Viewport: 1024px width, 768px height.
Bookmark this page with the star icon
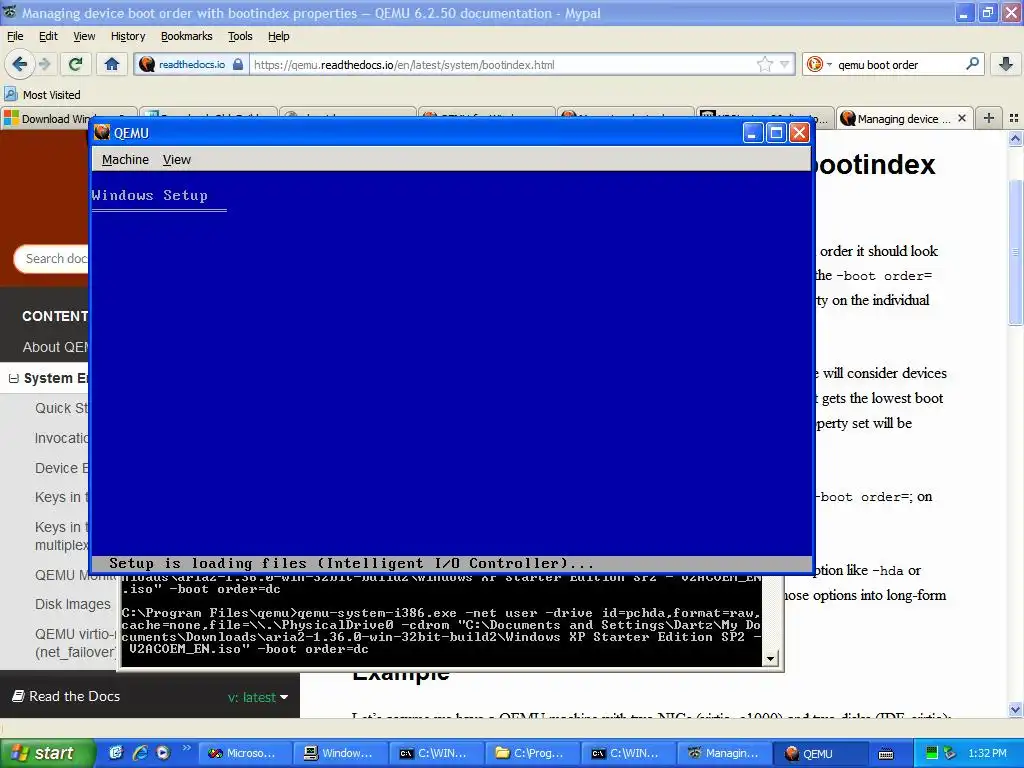764,64
